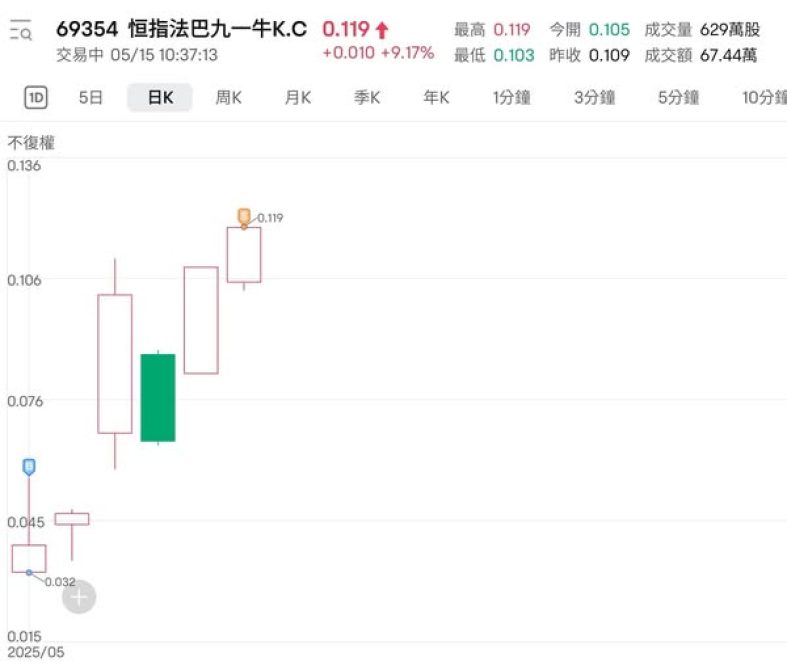Viewport: 787px width, 670px height.
Task: Click the red up arrow beside price
Action: (x=382, y=30)
